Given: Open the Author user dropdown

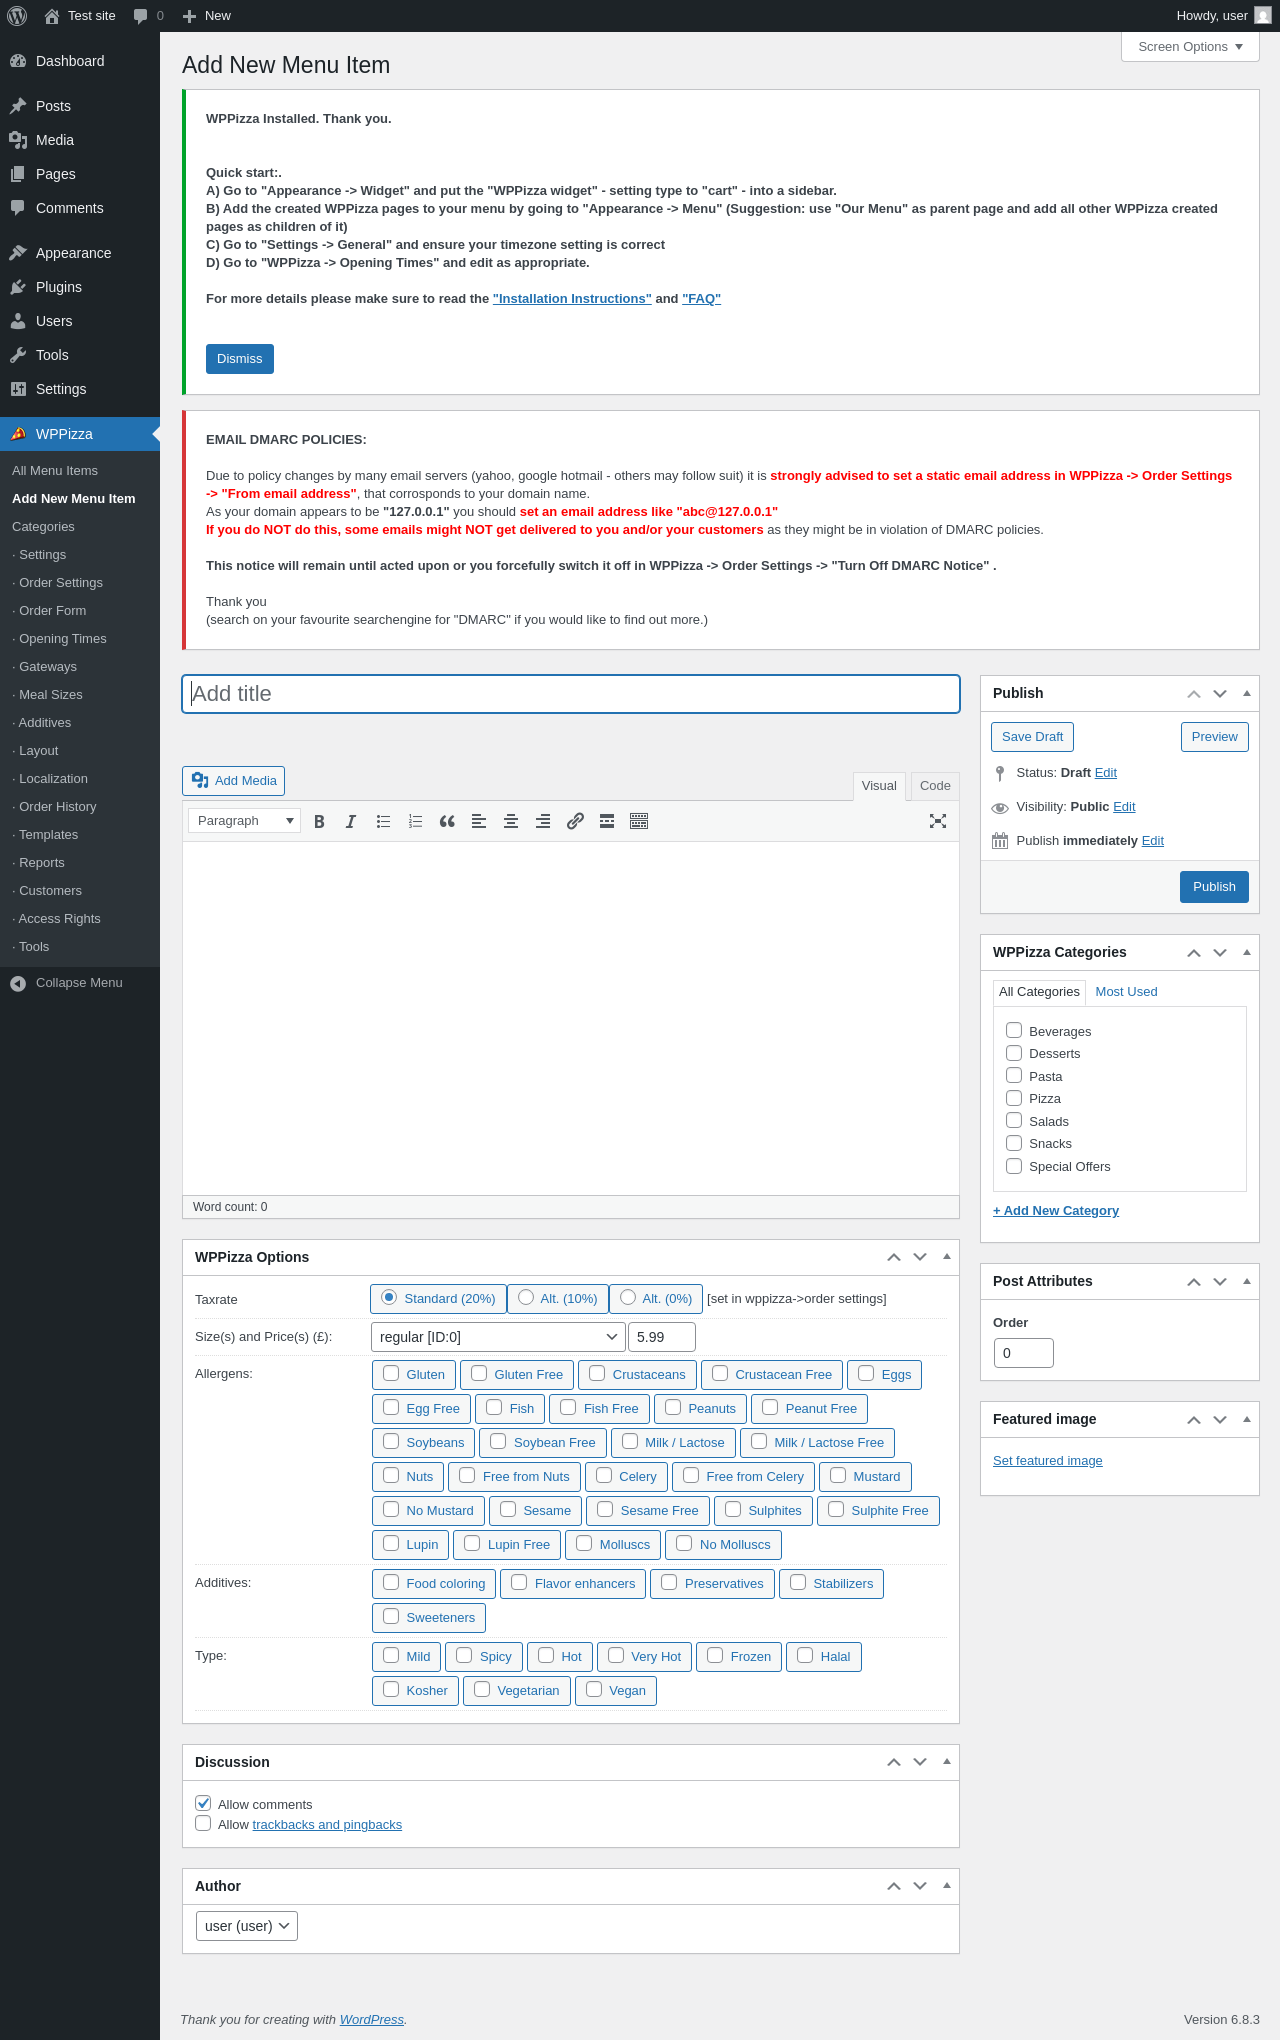Looking at the screenshot, I should [x=247, y=1926].
